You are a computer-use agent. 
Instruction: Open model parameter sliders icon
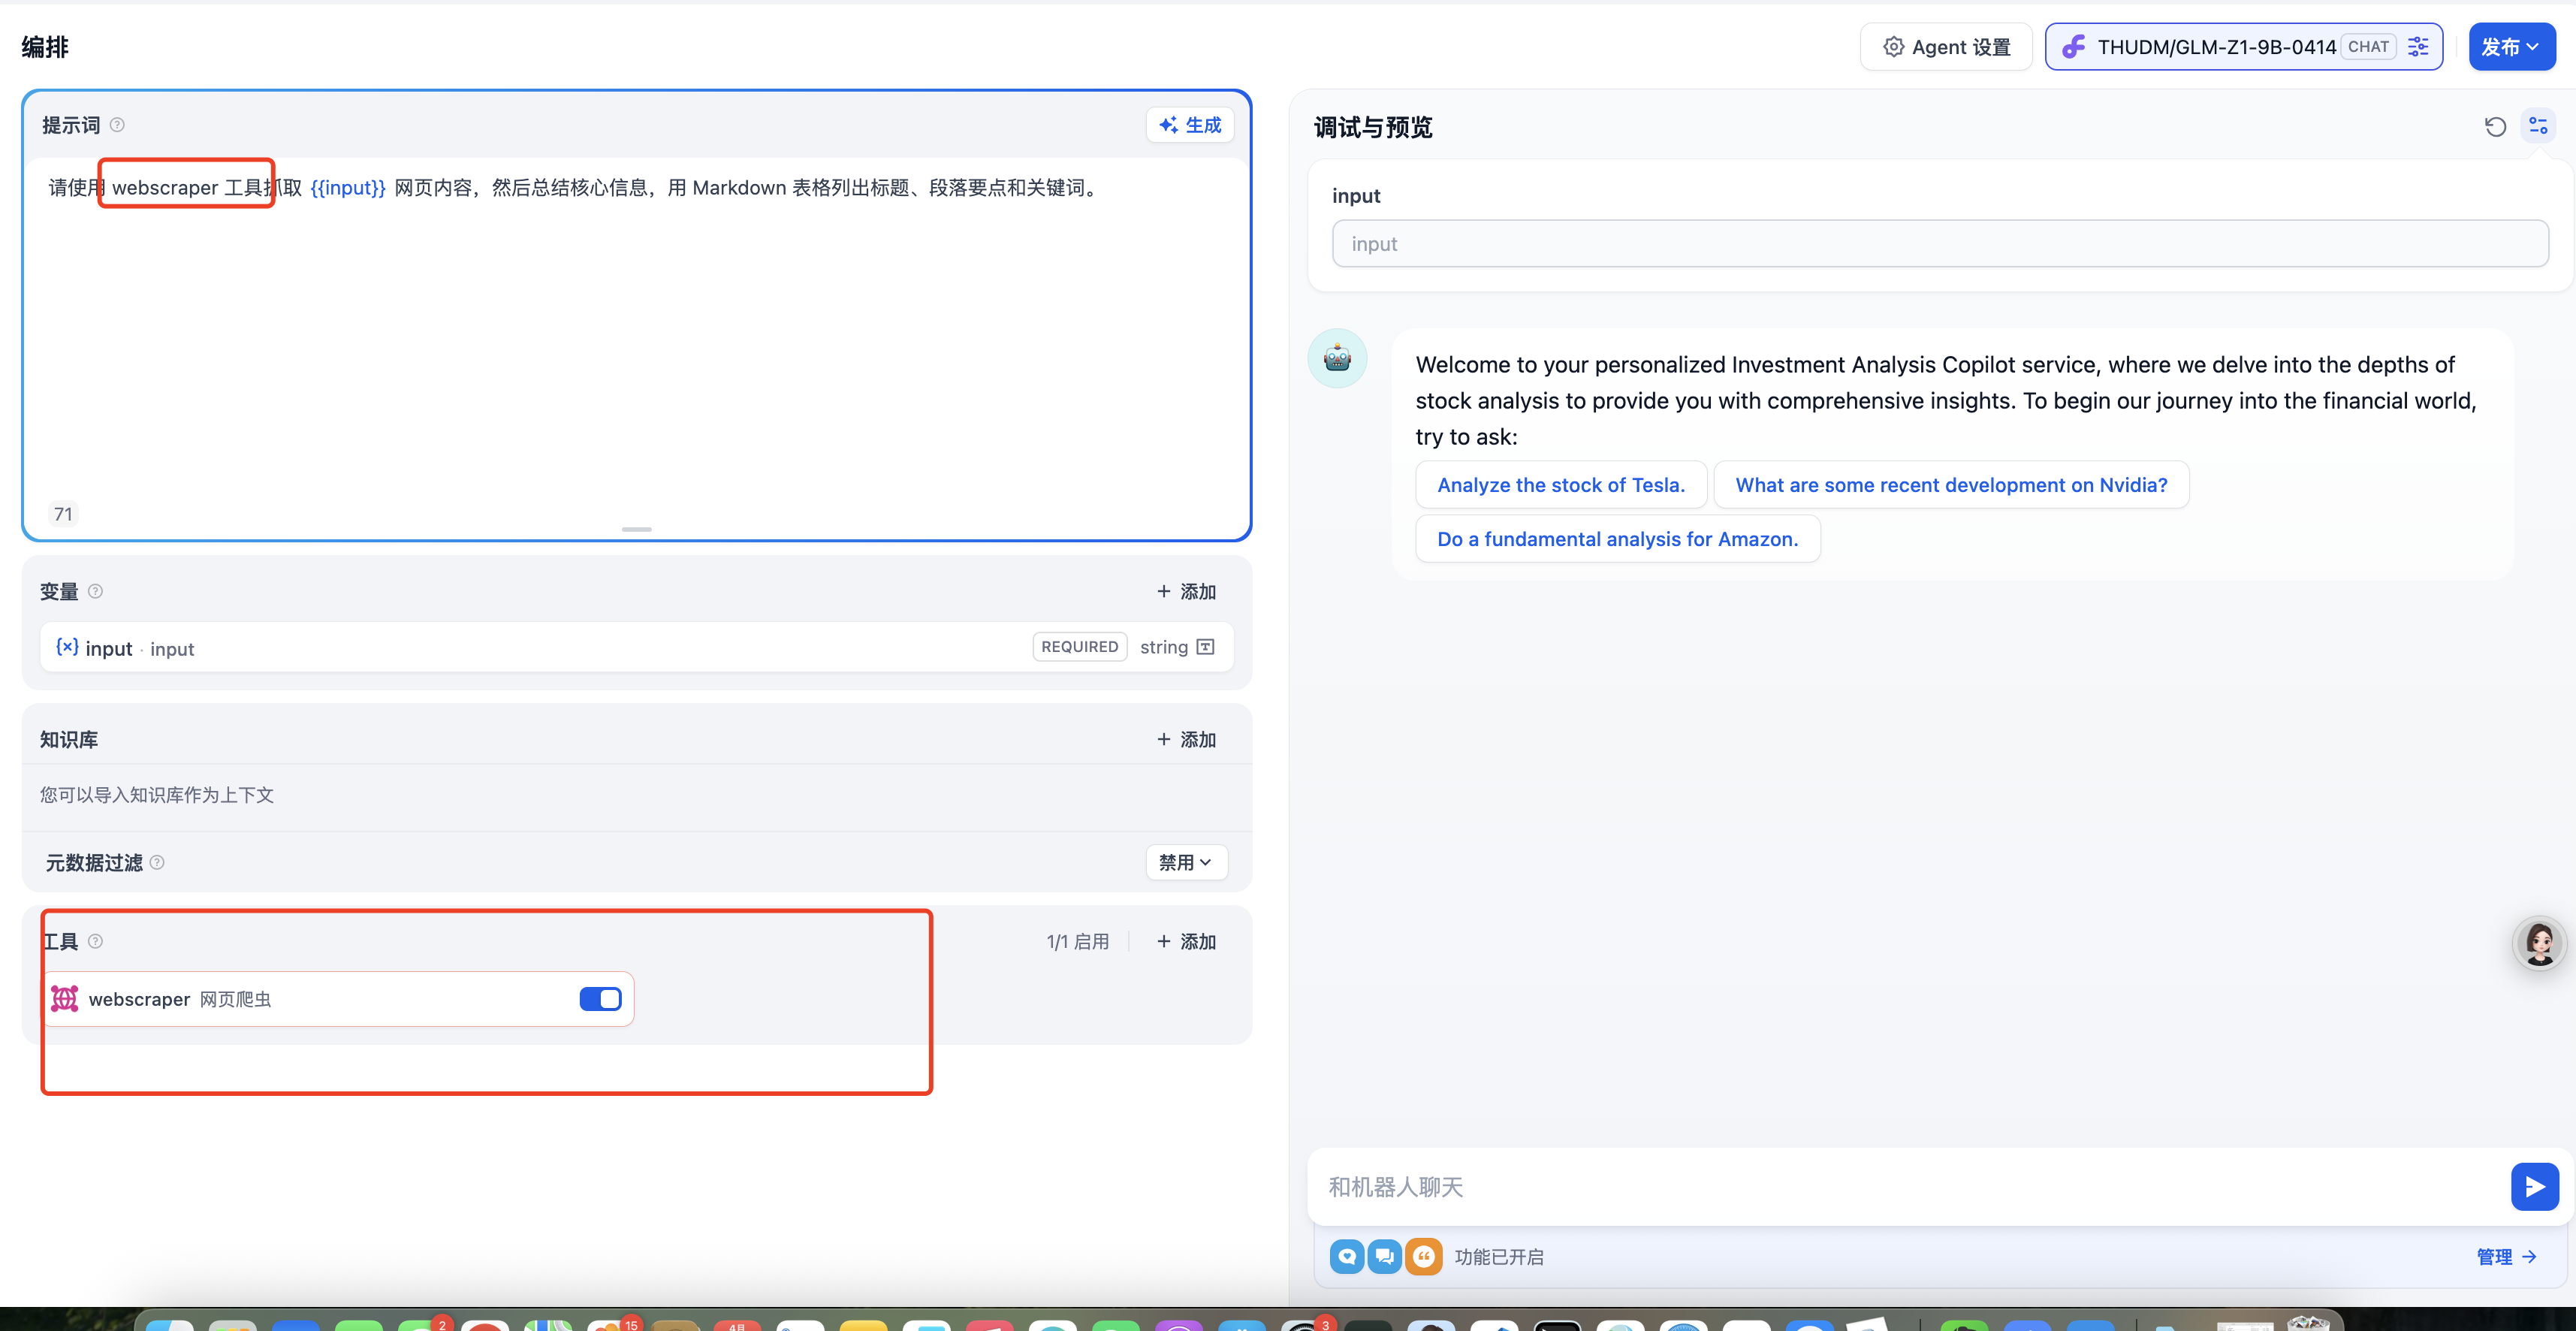[x=2418, y=47]
